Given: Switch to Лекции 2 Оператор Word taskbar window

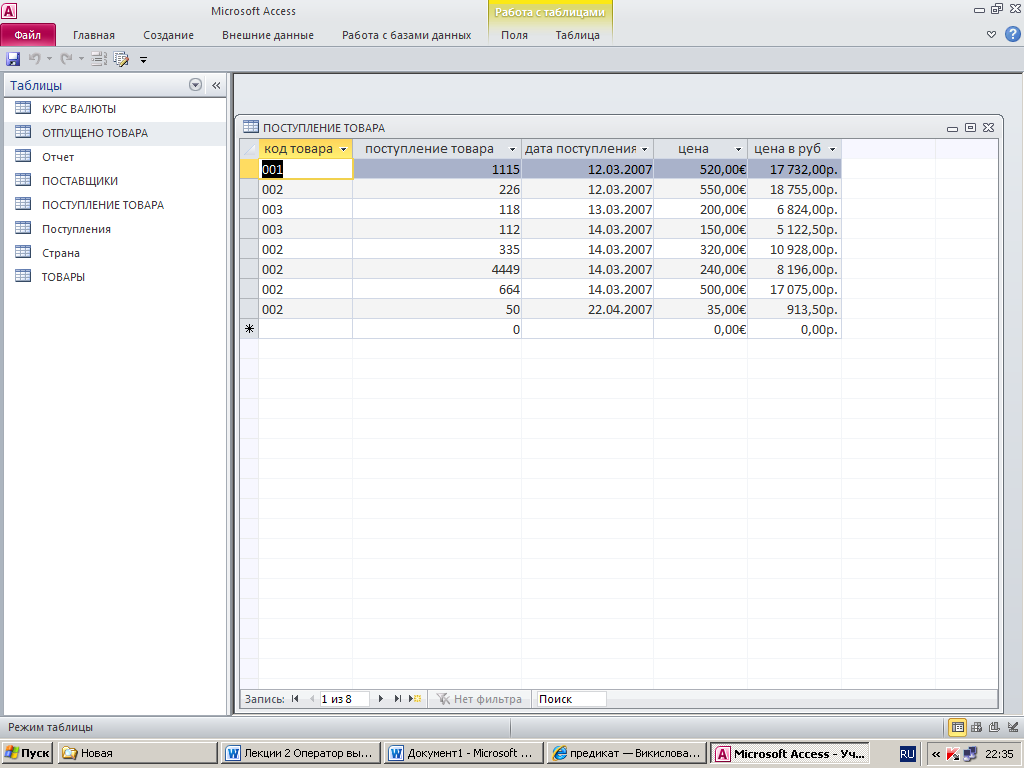Looking at the screenshot, I should pos(300,753).
